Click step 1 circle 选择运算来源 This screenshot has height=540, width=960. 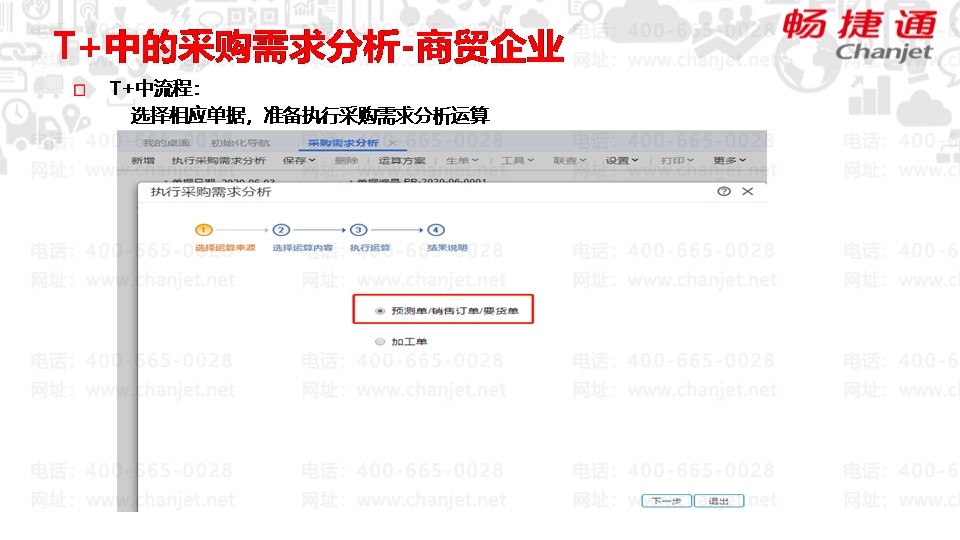tap(204, 230)
